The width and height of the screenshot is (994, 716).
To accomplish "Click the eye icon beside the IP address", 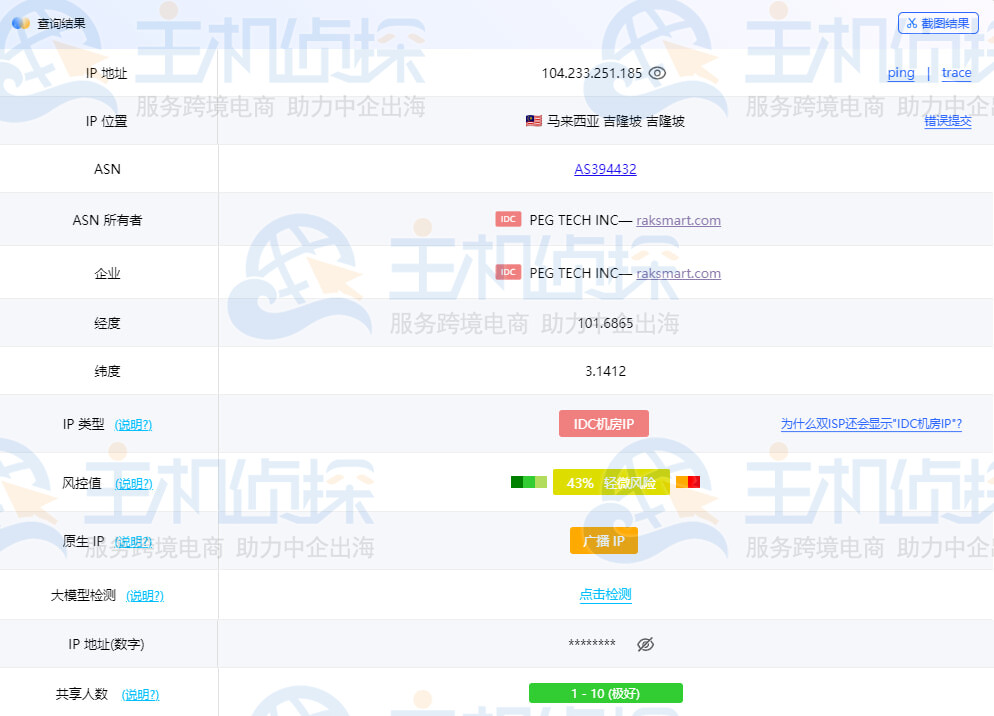I will (x=657, y=73).
